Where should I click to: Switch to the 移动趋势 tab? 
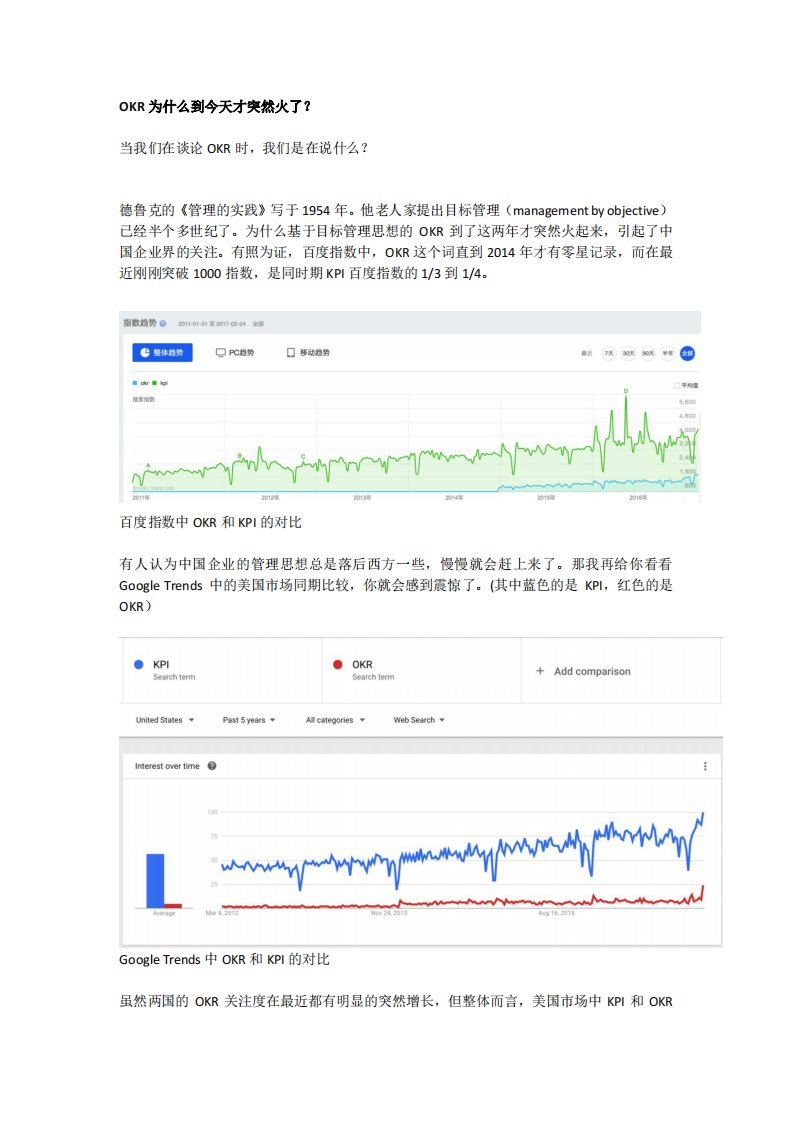click(x=307, y=353)
